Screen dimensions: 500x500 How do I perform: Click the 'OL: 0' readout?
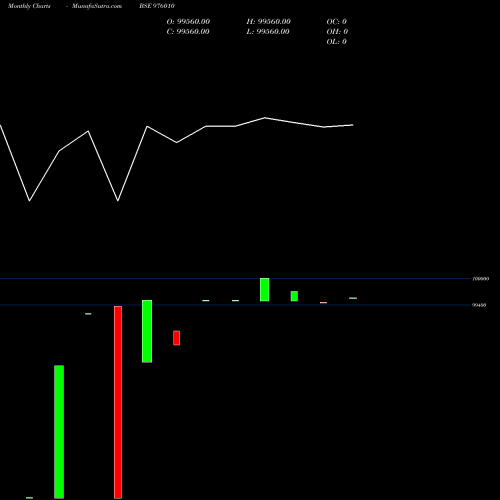[337, 42]
